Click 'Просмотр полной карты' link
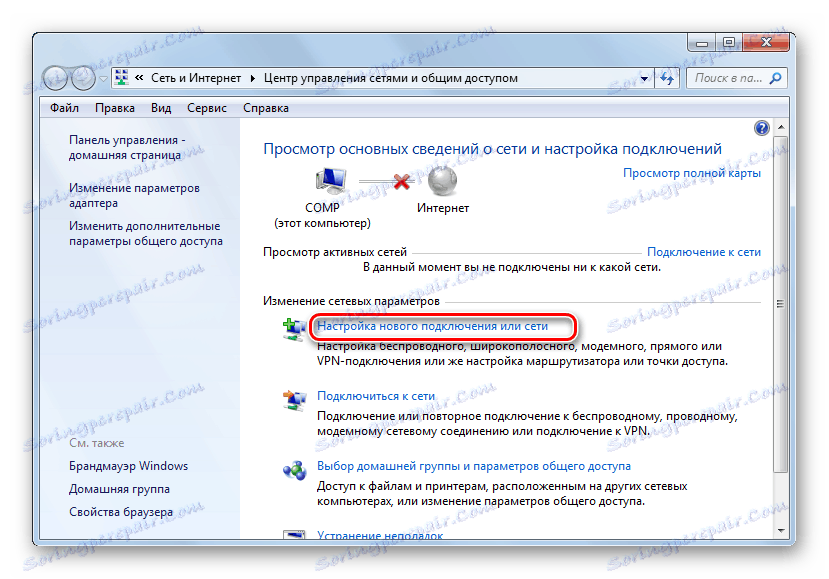 point(692,173)
